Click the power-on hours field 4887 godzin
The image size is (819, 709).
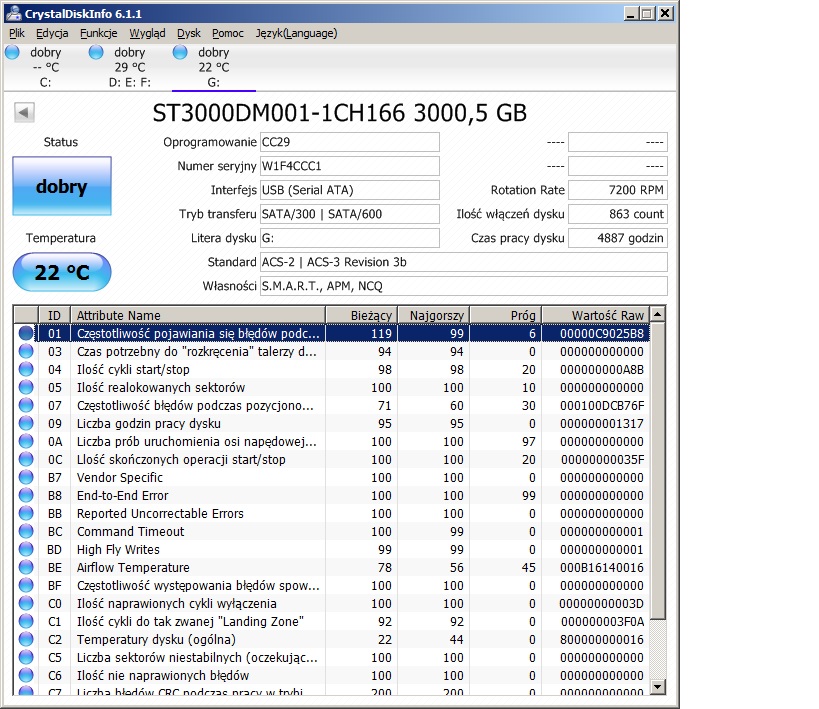(617, 238)
